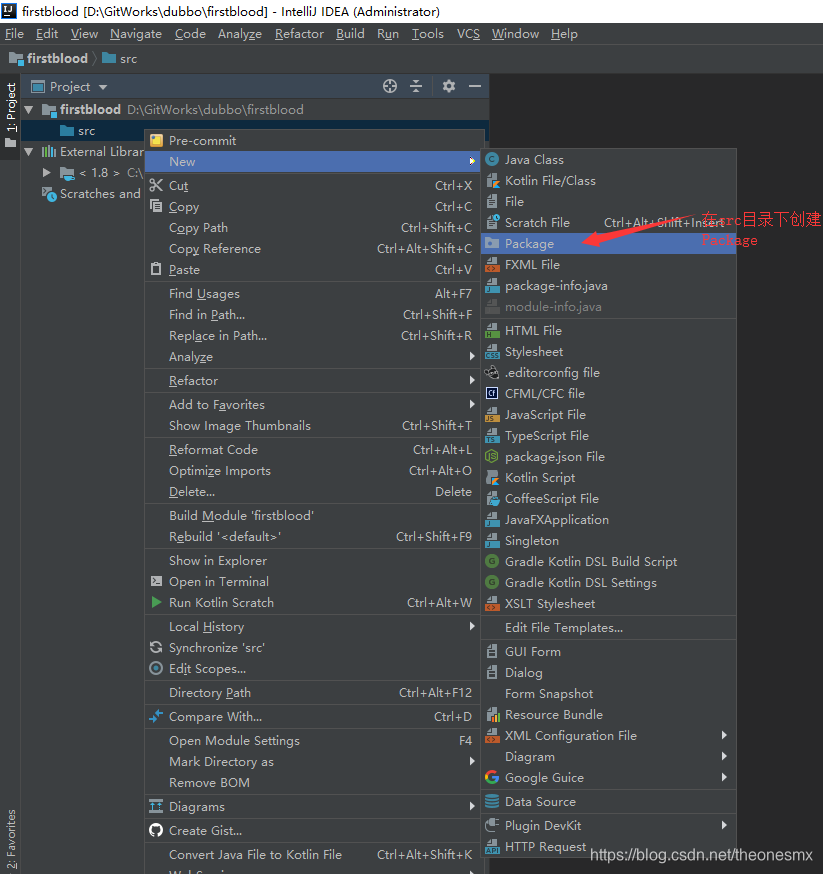This screenshot has width=823, height=874.
Task: Select Scratches and Consoles tree item
Action: coord(91,194)
